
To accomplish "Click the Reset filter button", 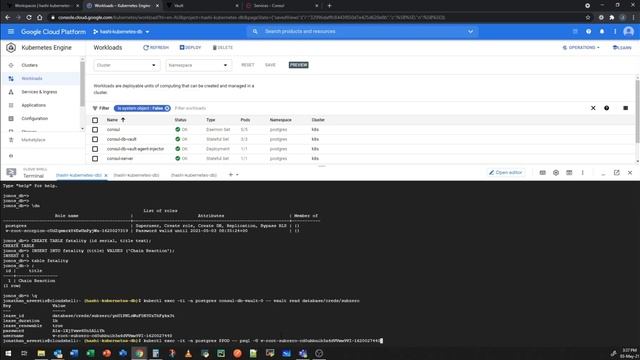I will pos(248,65).
